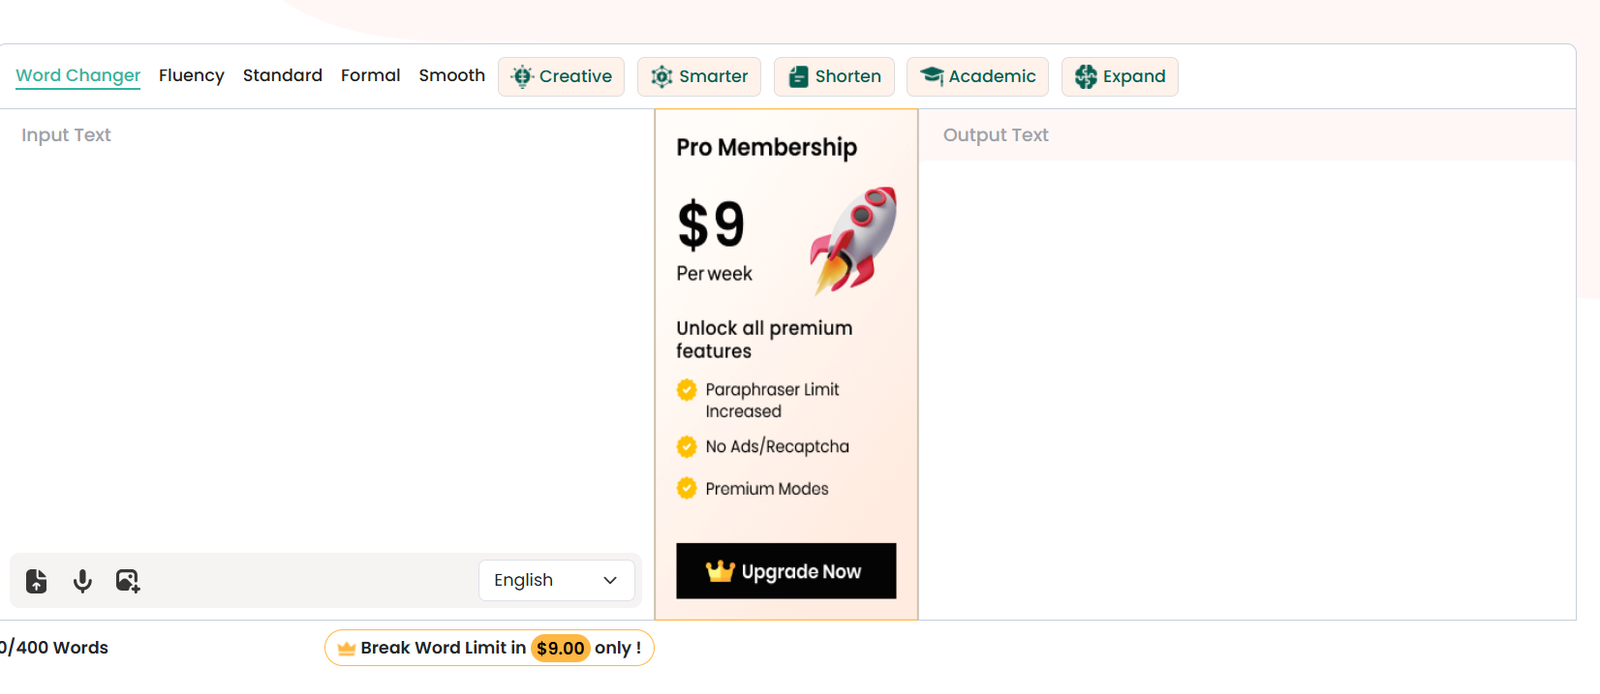Click the Output Text area

click(1245, 380)
